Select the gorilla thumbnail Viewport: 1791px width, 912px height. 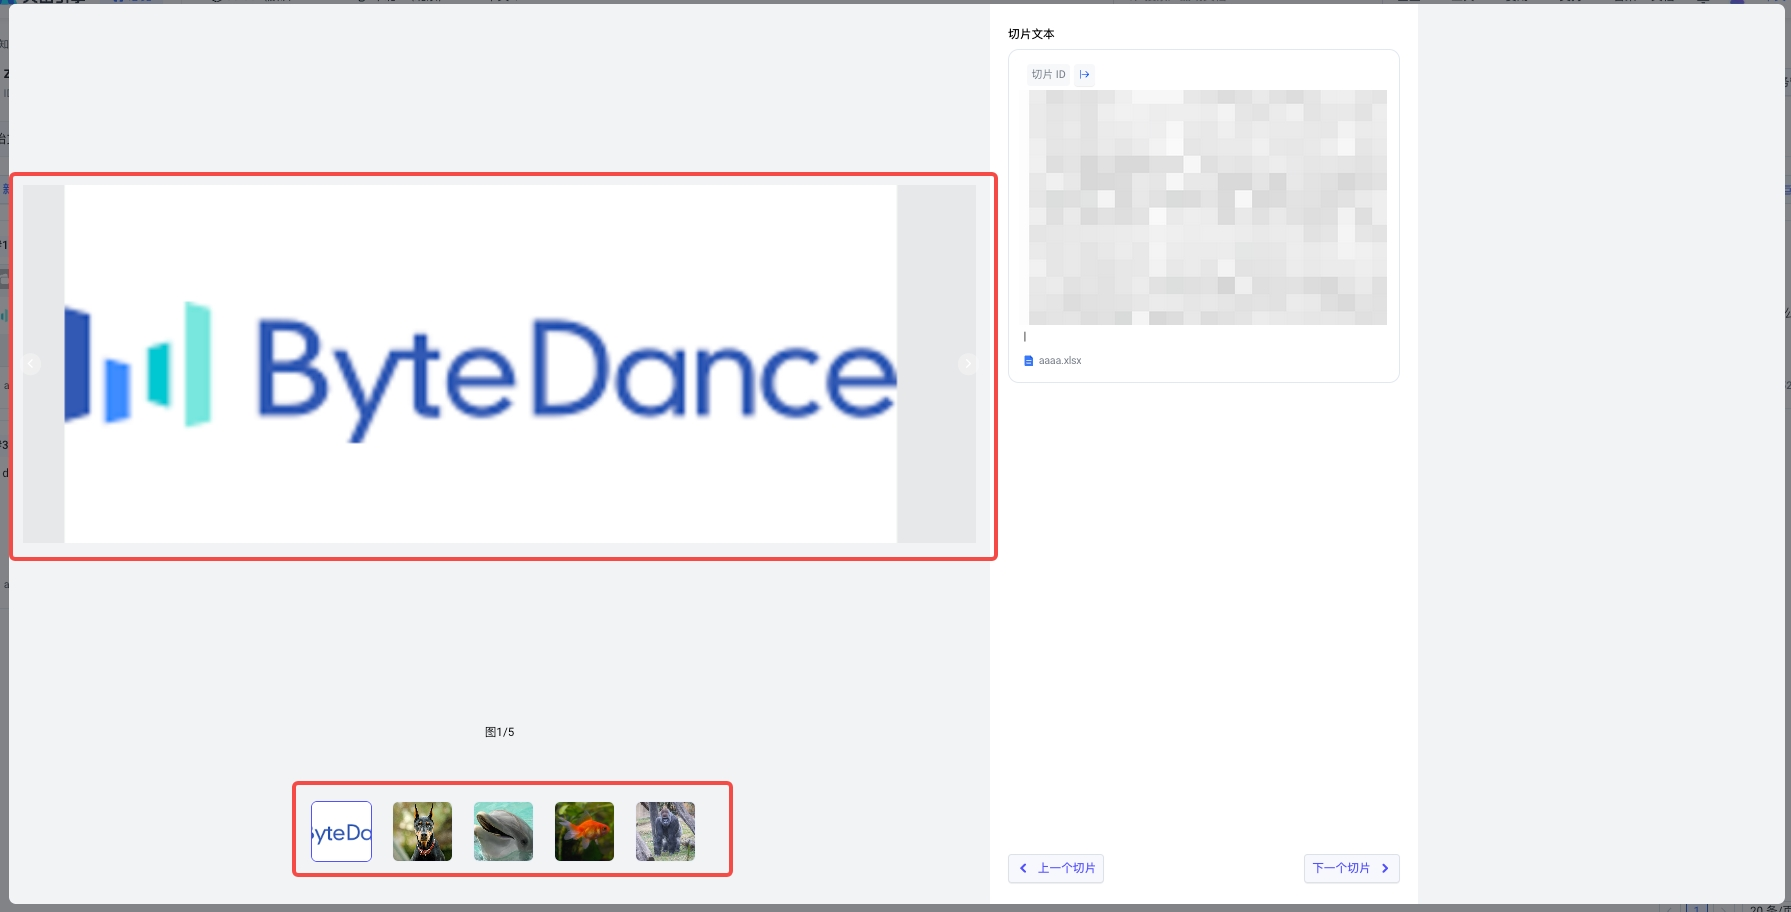point(665,831)
